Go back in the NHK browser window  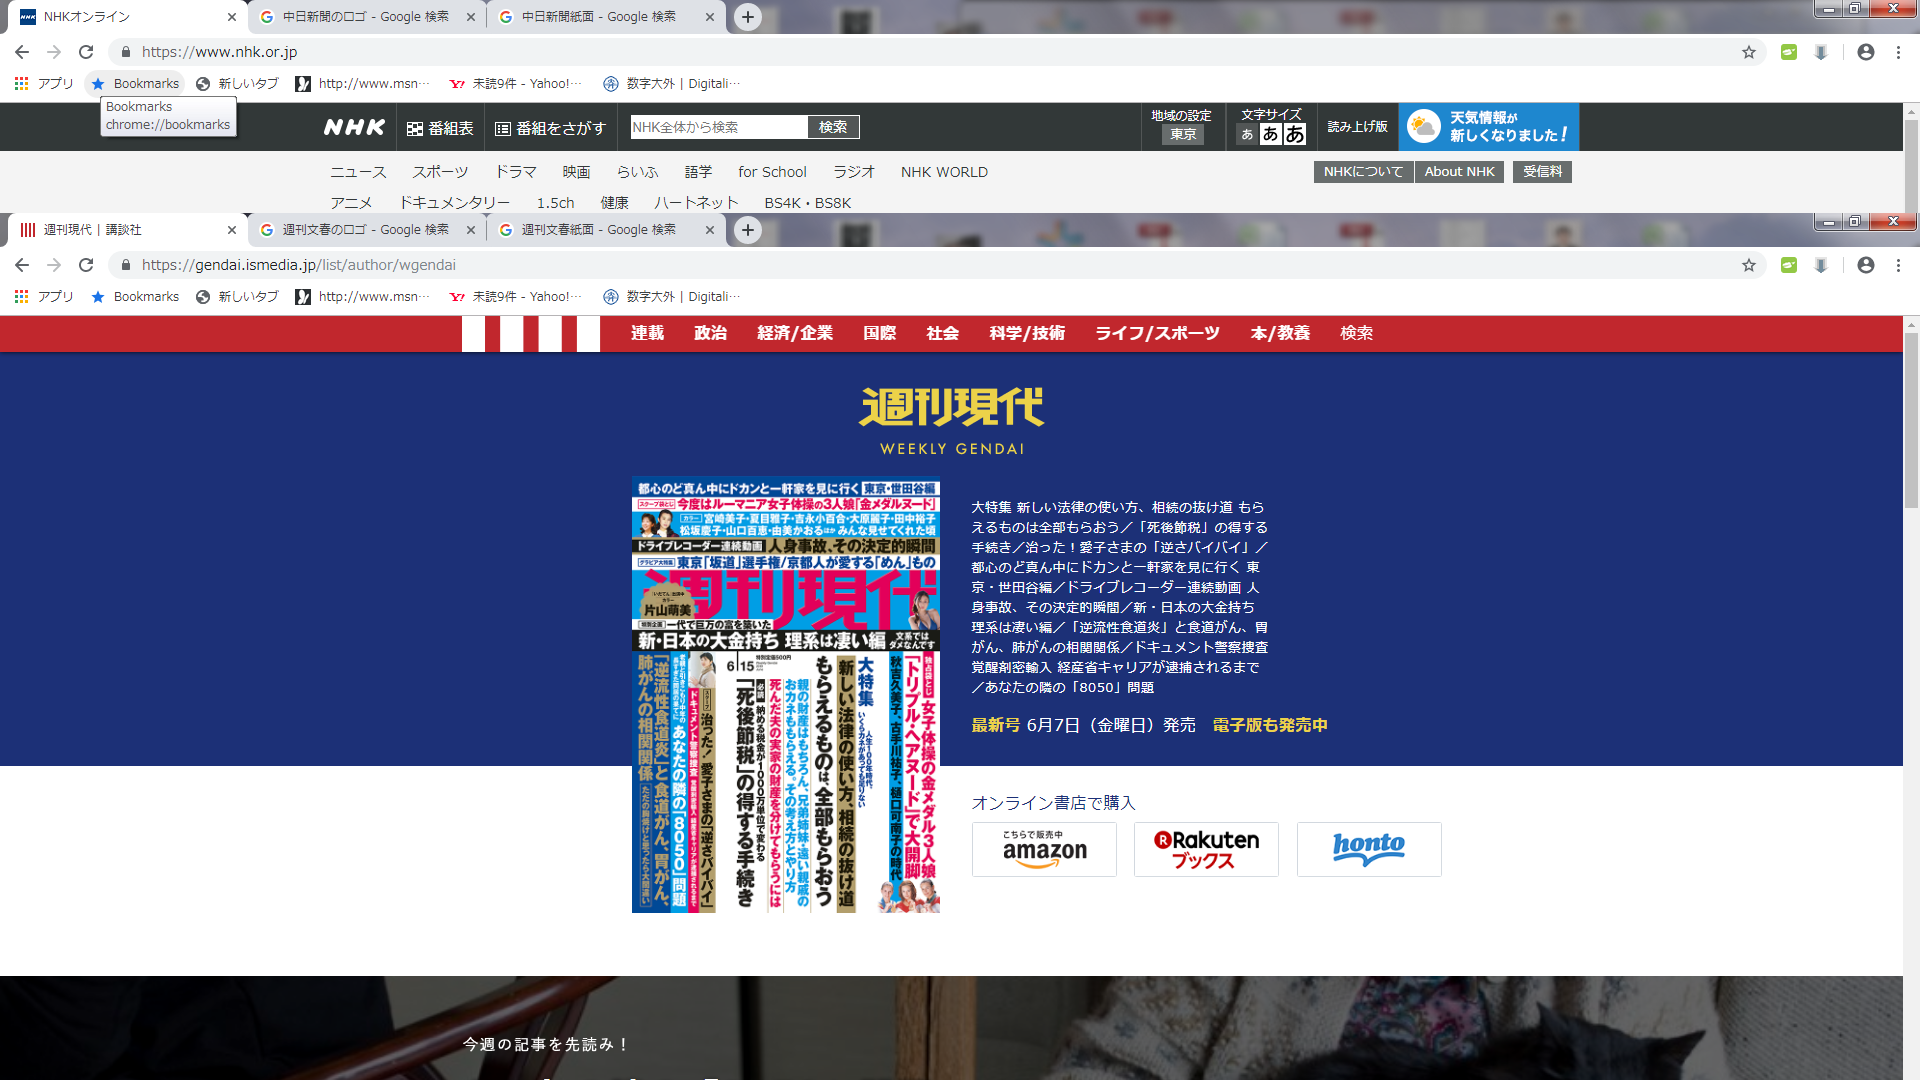[x=22, y=52]
